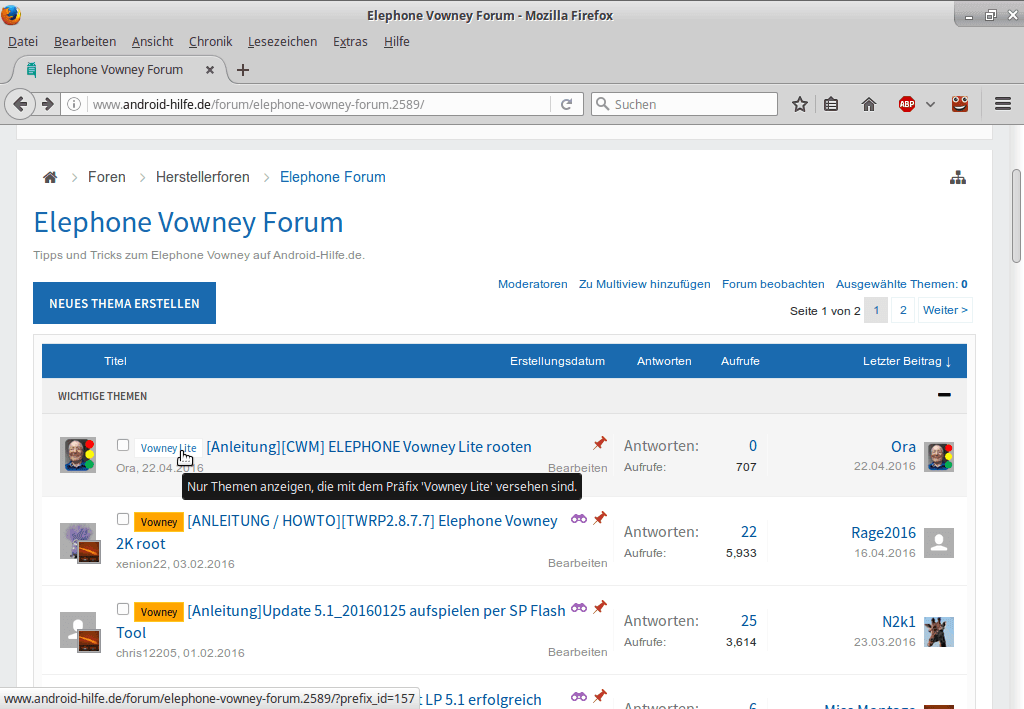Select checkbox for TWRP2.8.7.7 thread
The width and height of the screenshot is (1024, 709).
[123, 519]
